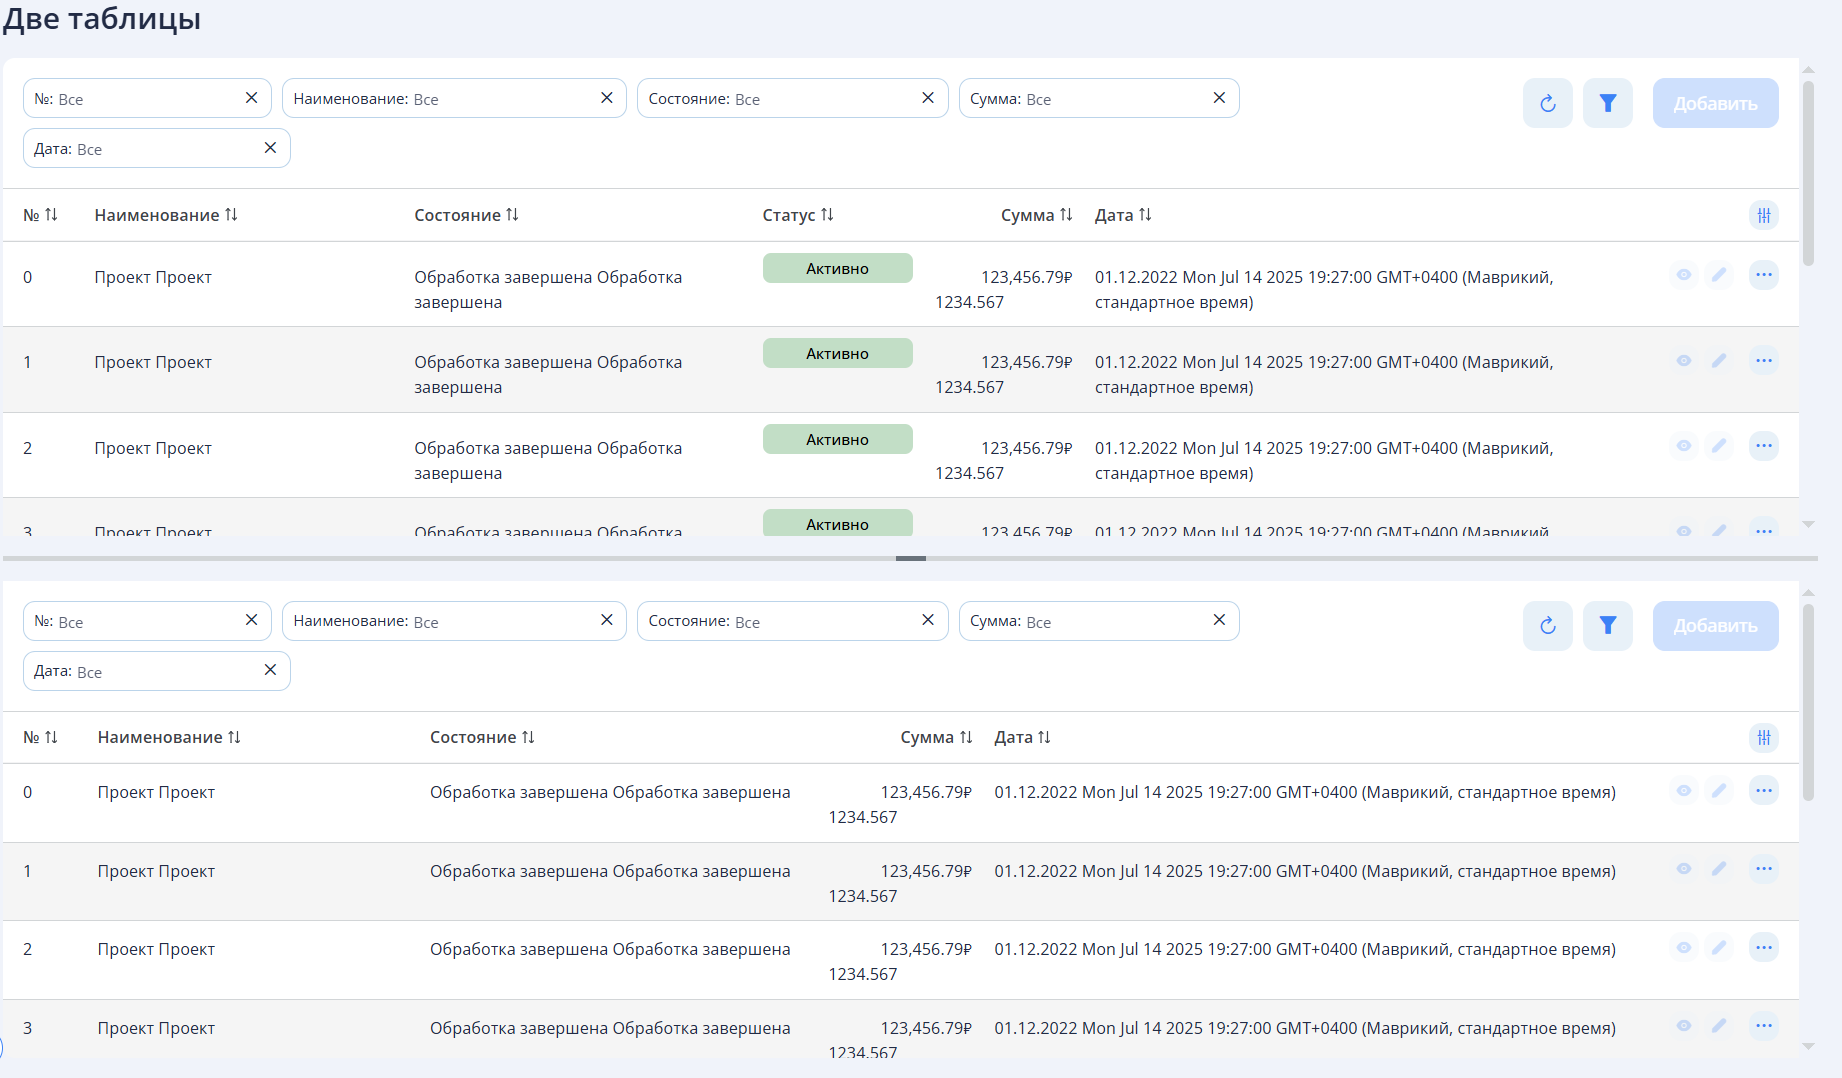Clear the № filter in top table

251,98
